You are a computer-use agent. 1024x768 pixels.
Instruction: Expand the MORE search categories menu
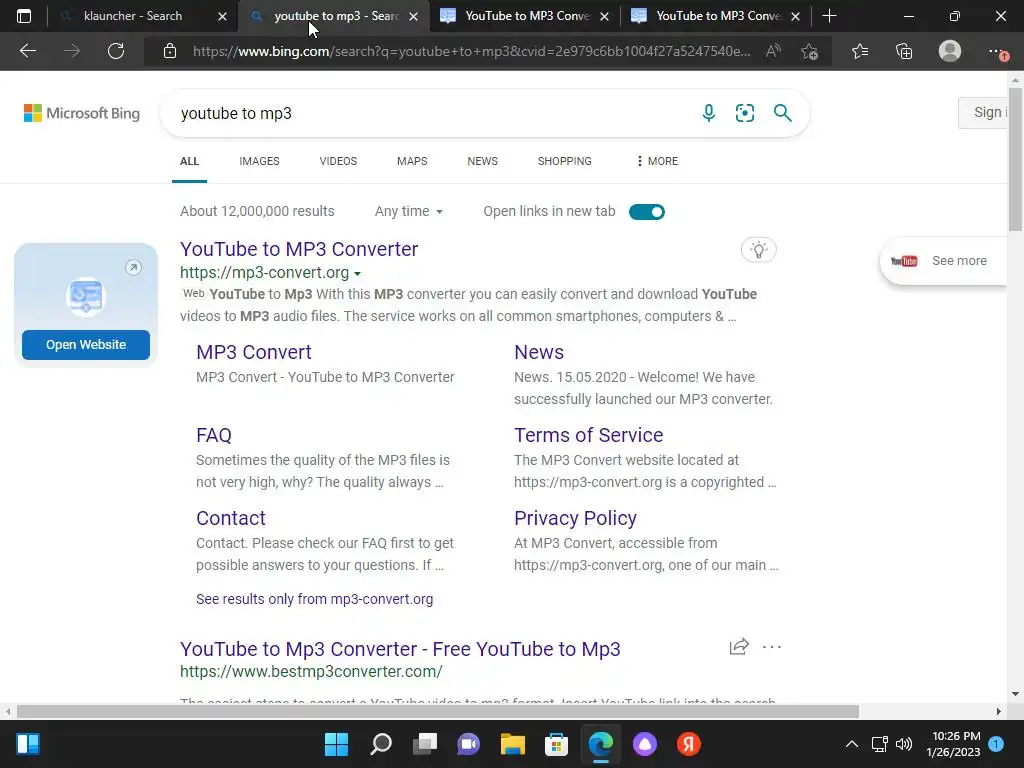click(657, 161)
